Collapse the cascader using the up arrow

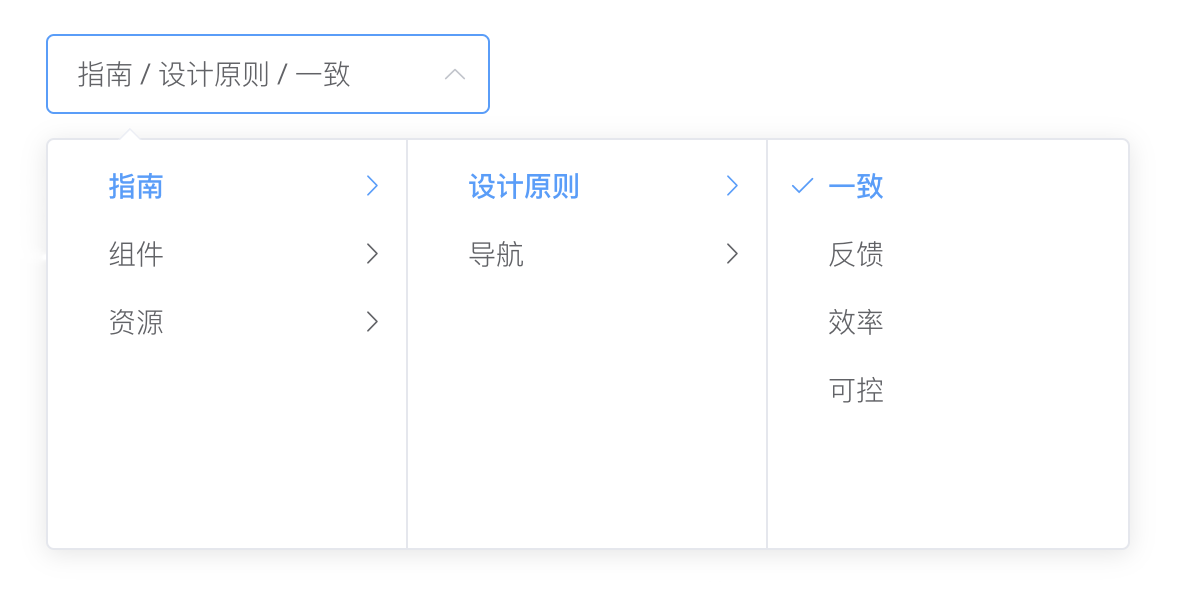click(x=455, y=74)
